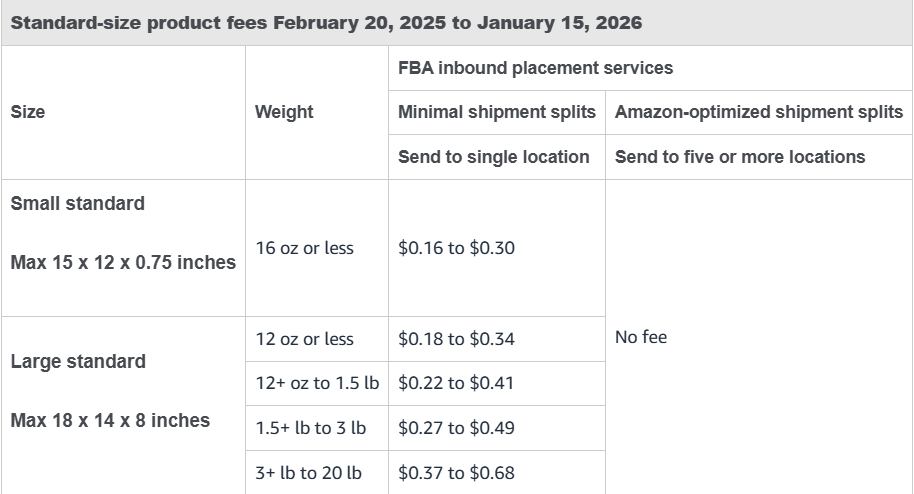Viewport: 914px width, 494px height.
Task: Click the Large standard size label
Action: click(x=78, y=361)
